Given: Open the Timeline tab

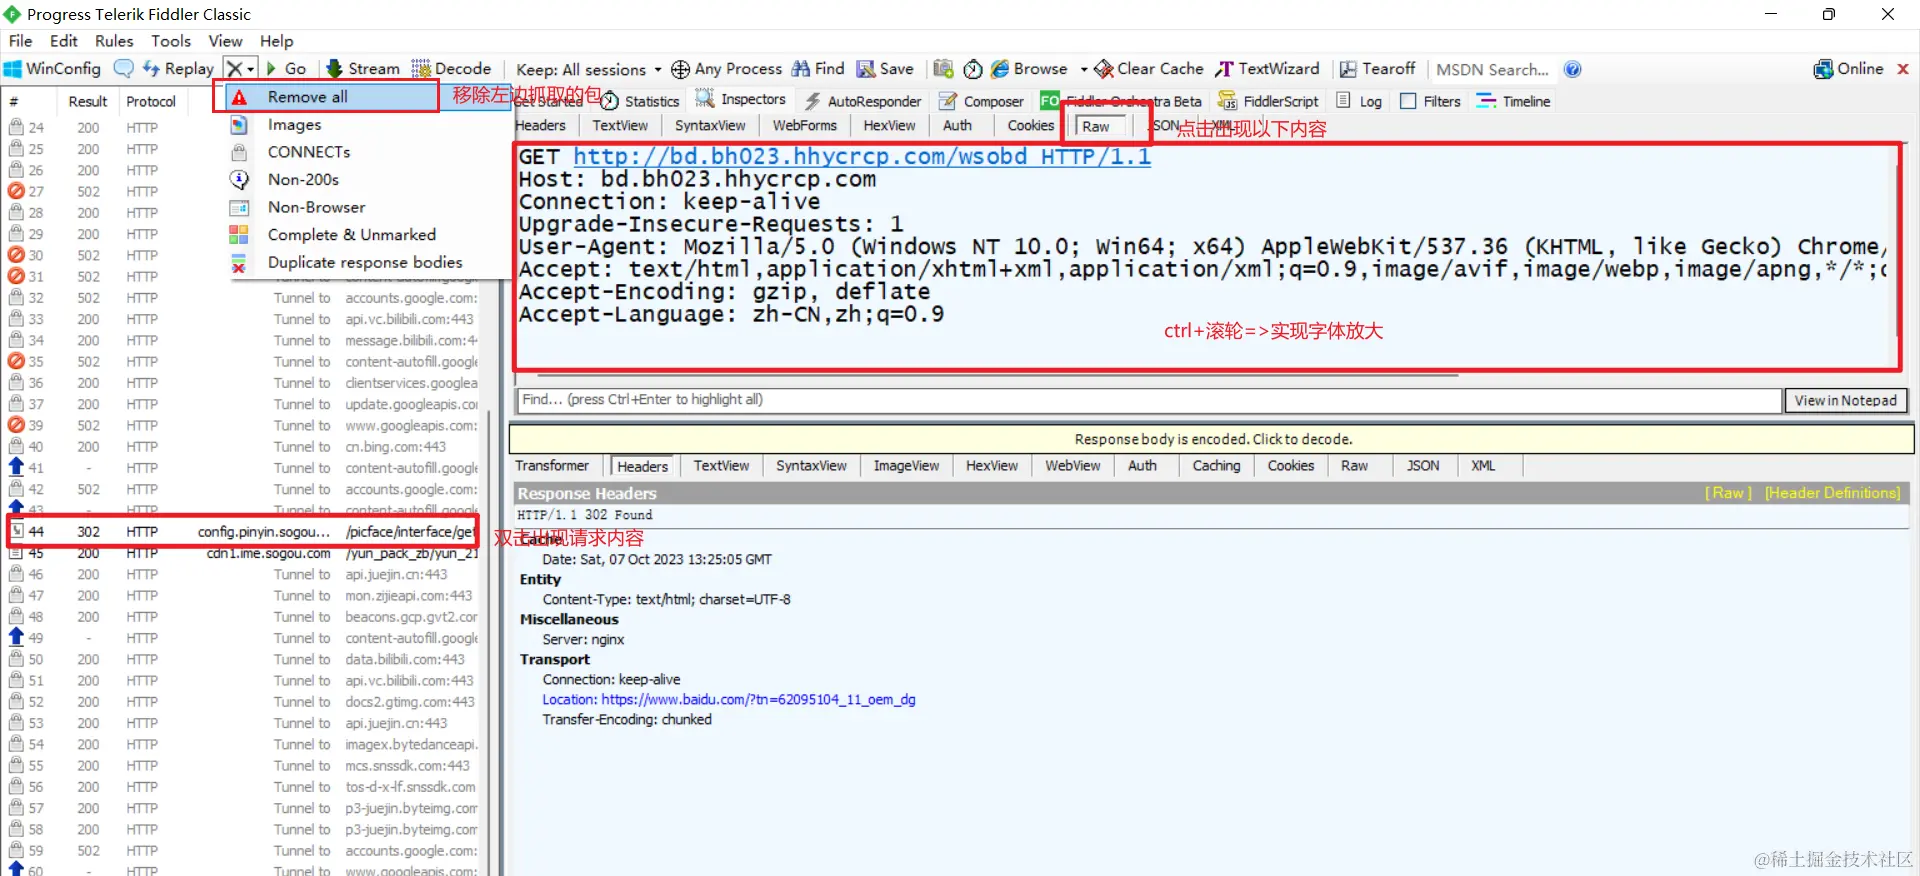Looking at the screenshot, I should click(x=1514, y=101).
